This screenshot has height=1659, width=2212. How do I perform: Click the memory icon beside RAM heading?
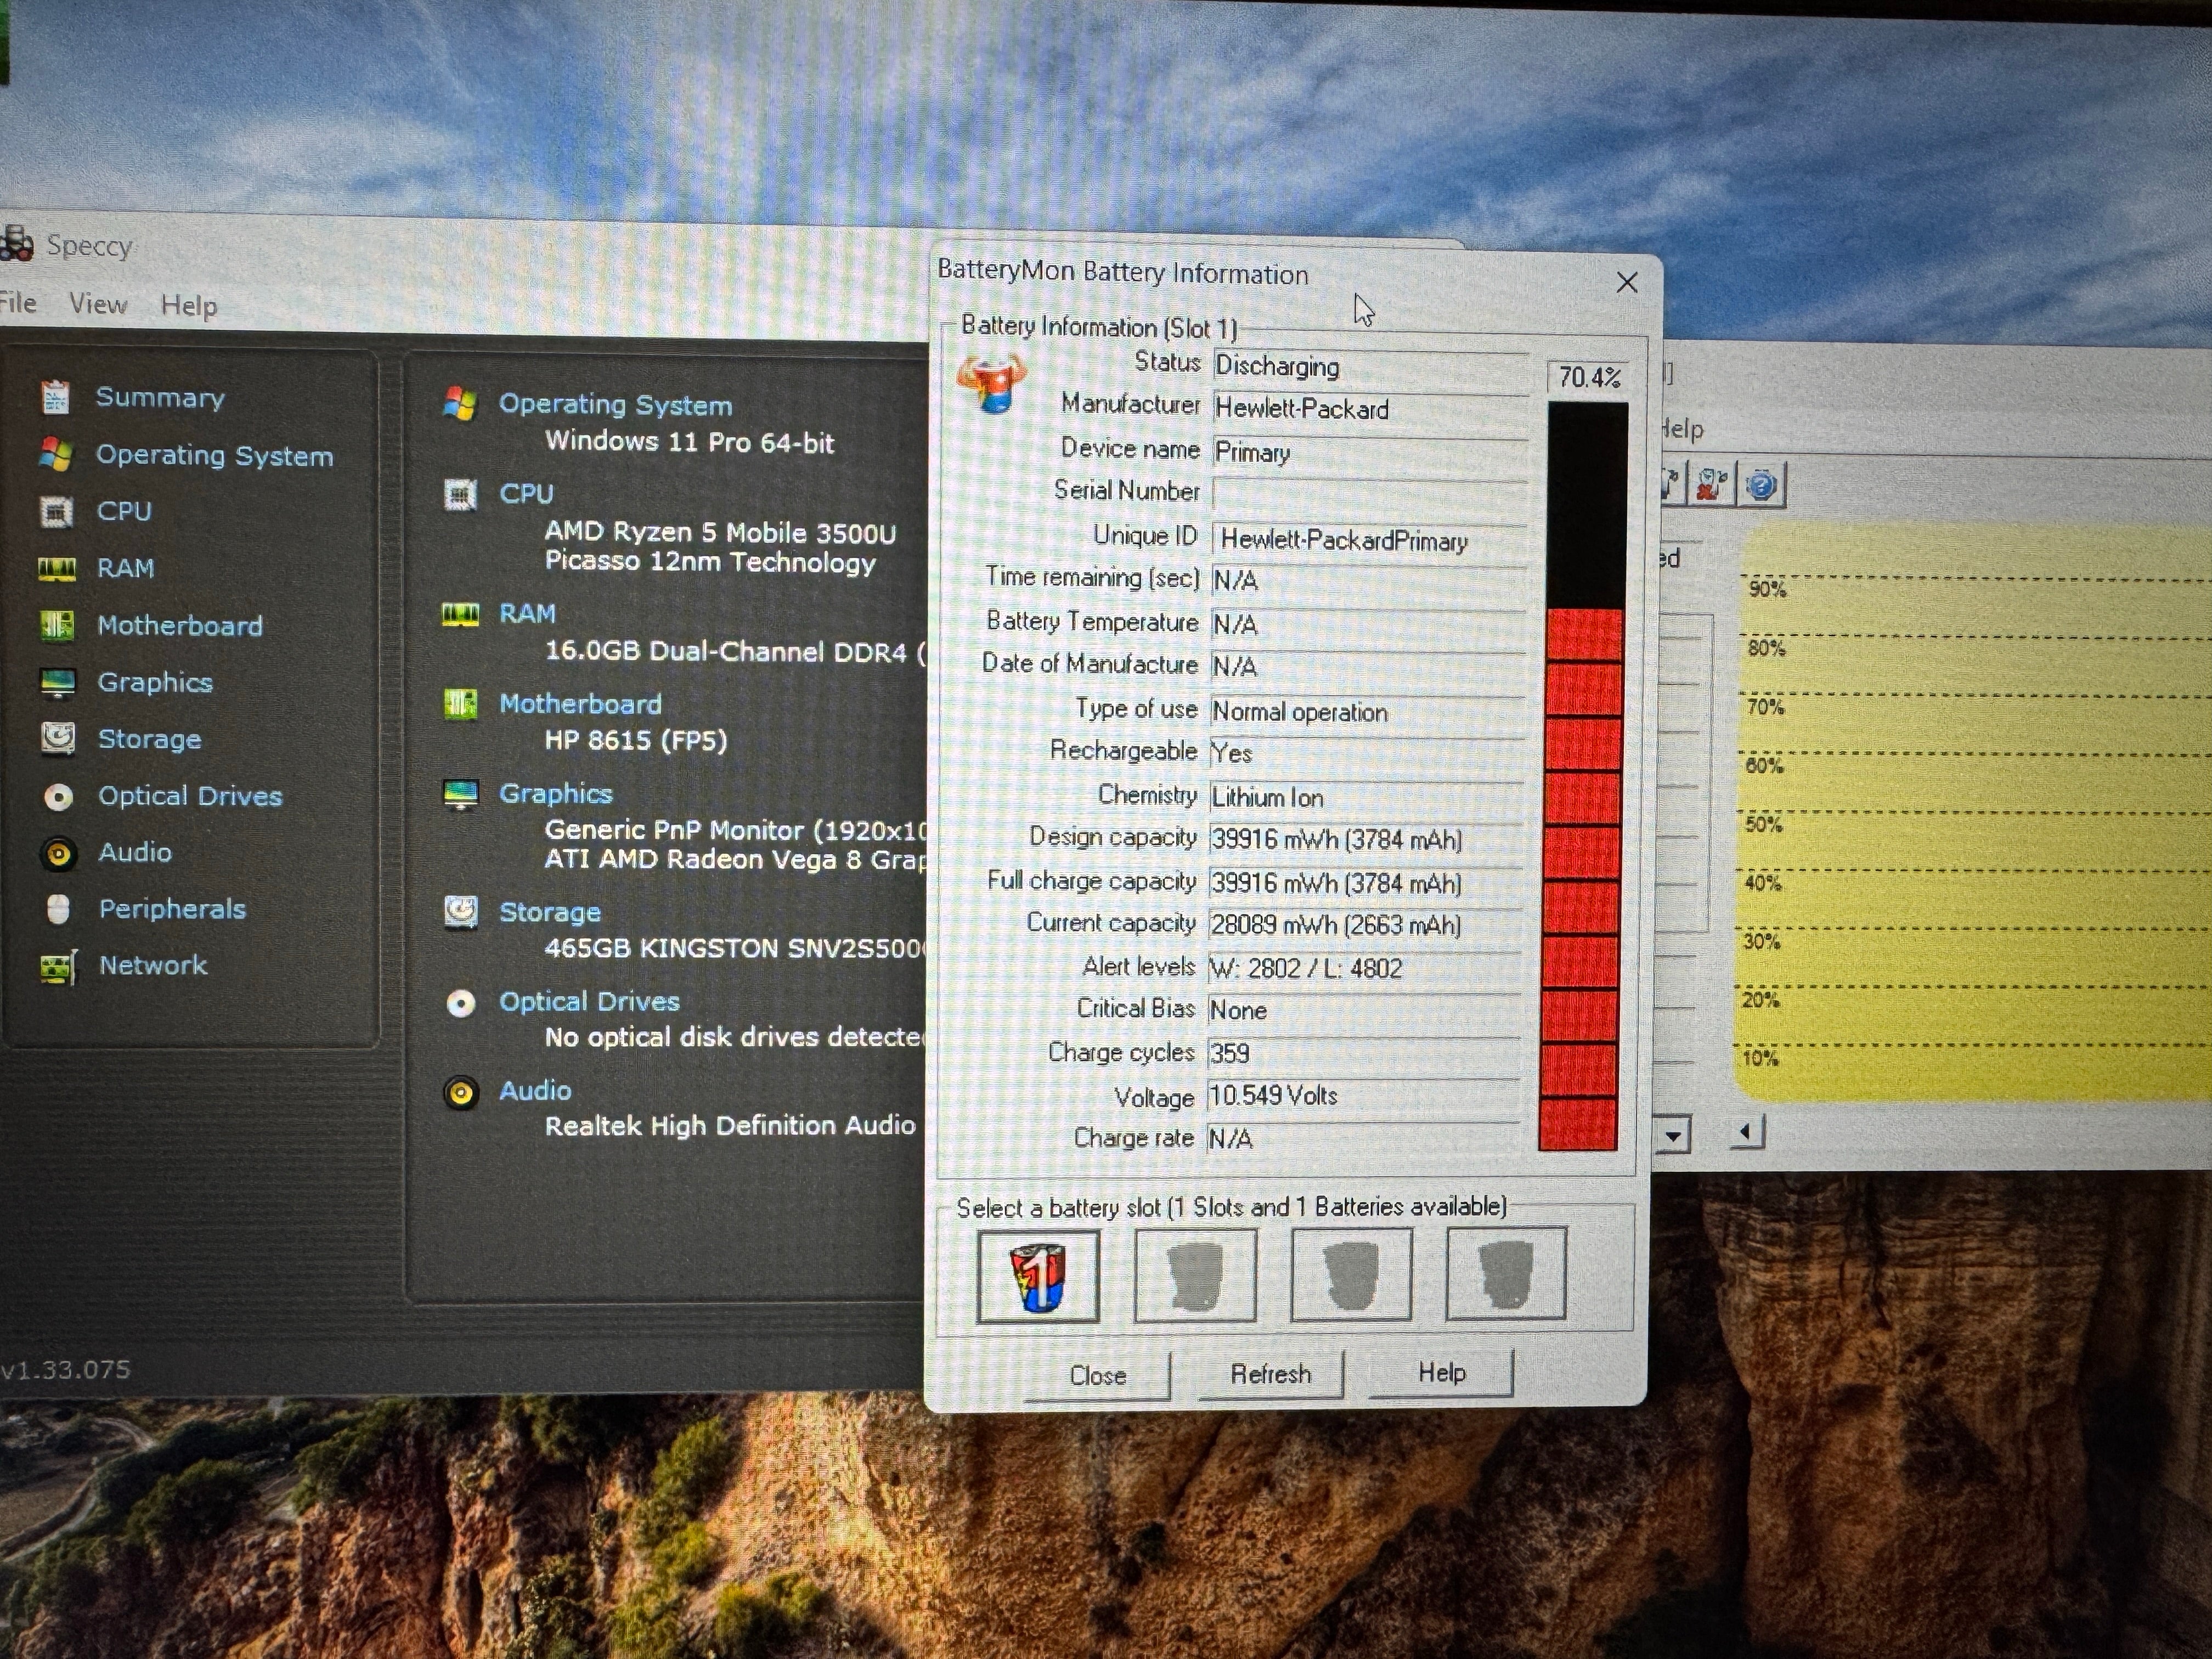[460, 614]
